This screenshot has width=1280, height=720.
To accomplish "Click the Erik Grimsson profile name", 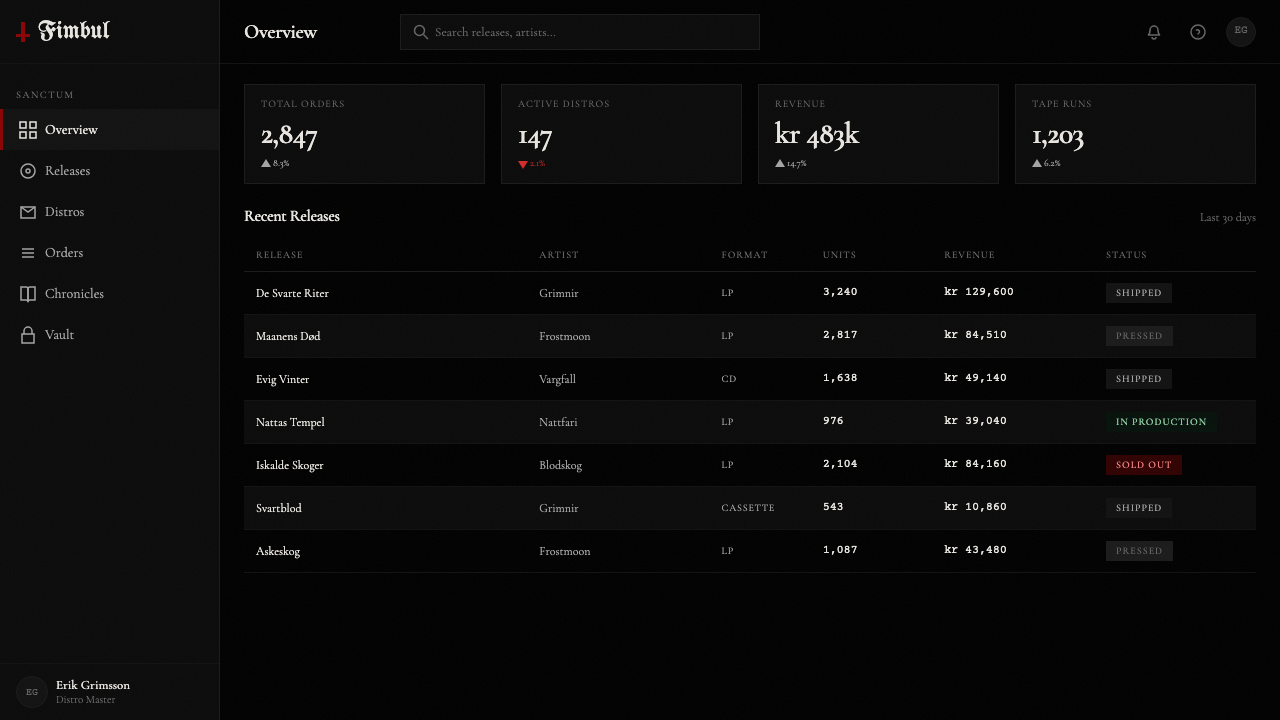I will 93,685.
